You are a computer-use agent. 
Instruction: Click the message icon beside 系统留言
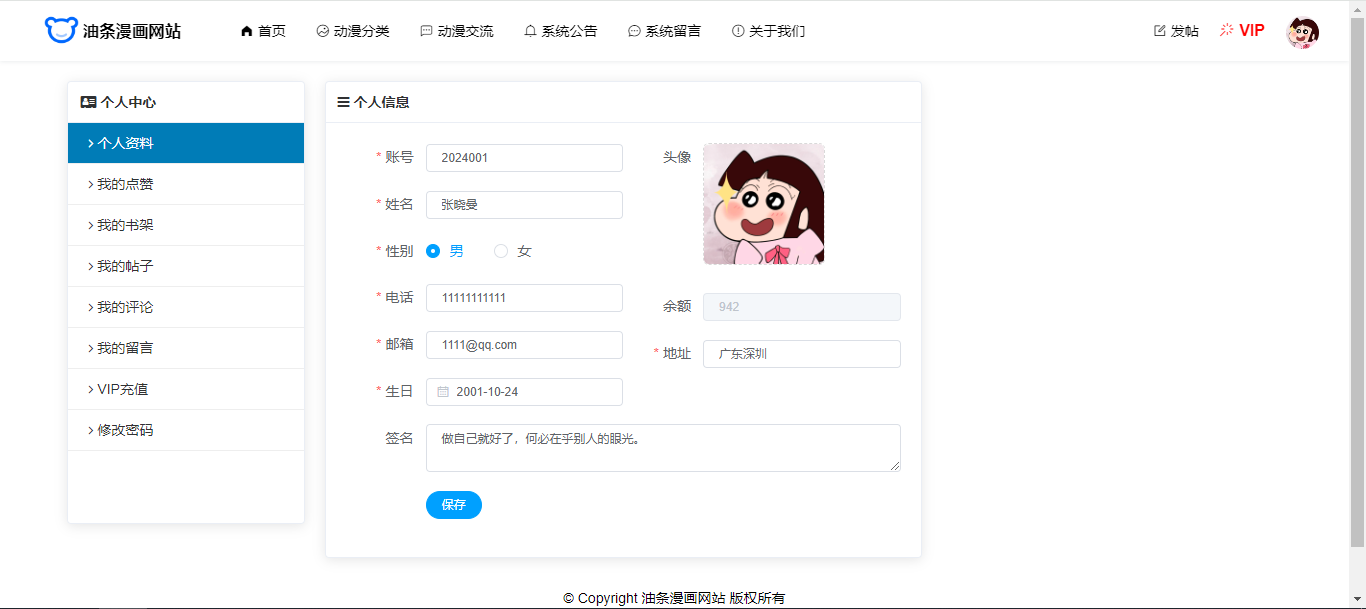[634, 31]
